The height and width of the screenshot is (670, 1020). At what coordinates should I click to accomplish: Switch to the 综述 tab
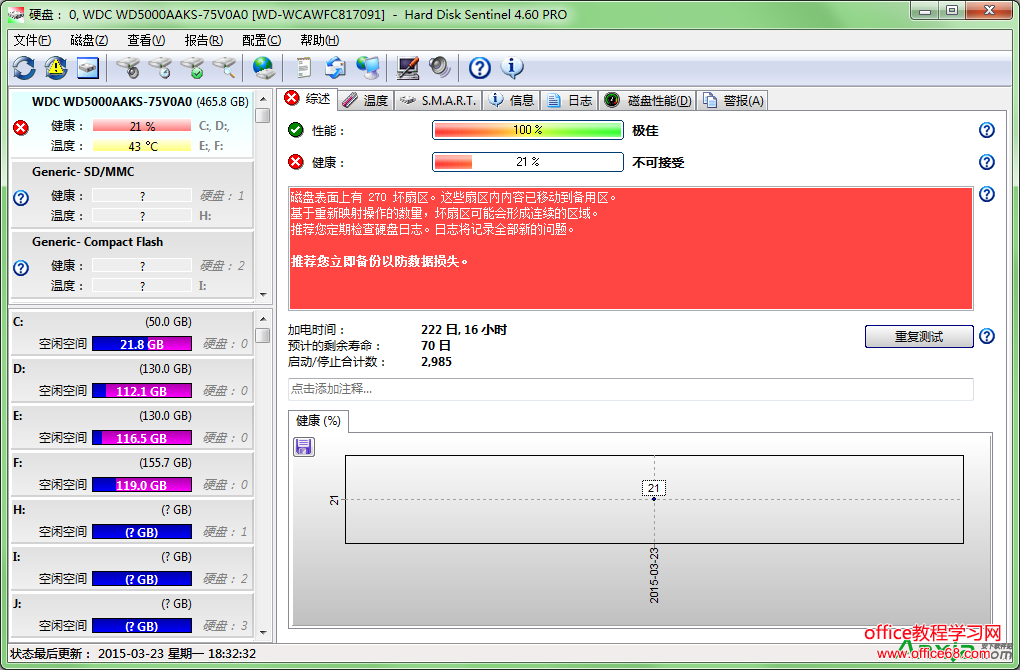click(309, 99)
